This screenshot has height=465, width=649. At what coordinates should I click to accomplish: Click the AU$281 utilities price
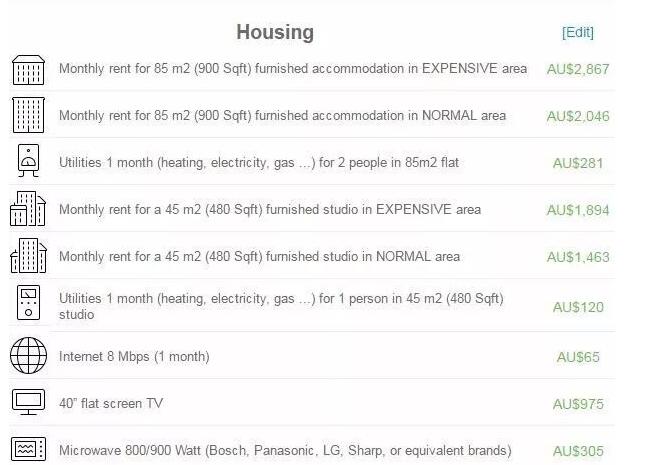pyautogui.click(x=577, y=163)
